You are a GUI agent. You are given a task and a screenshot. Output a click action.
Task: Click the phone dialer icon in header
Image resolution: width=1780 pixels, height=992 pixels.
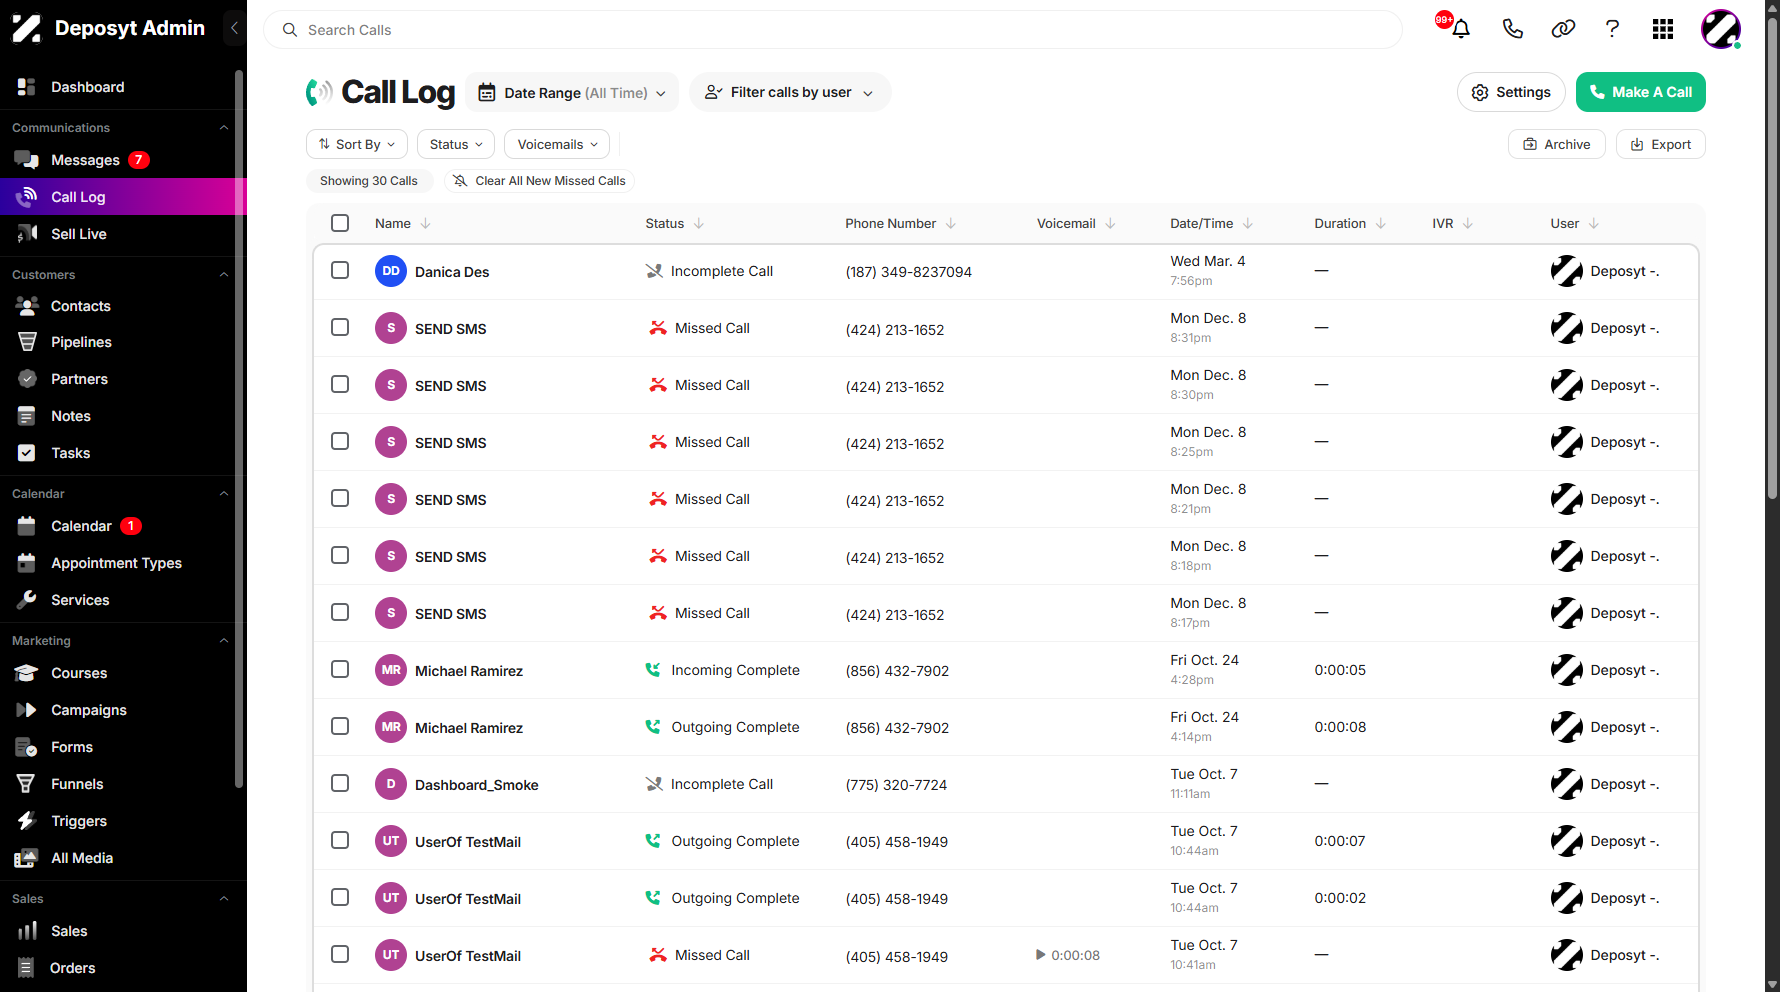[1512, 29]
